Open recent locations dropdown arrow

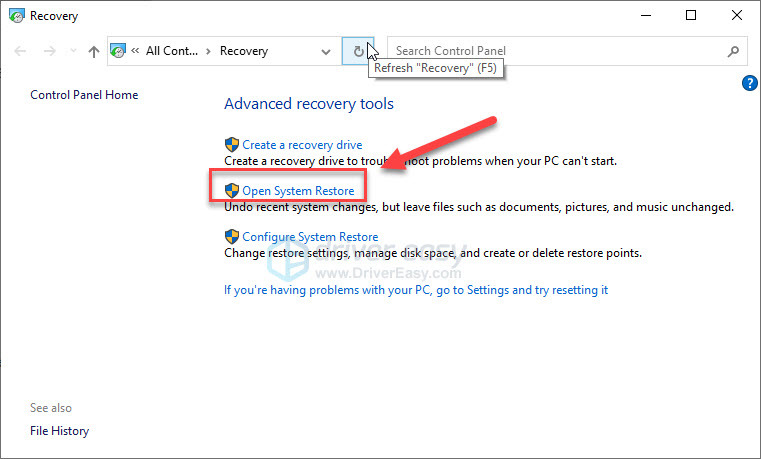73,51
